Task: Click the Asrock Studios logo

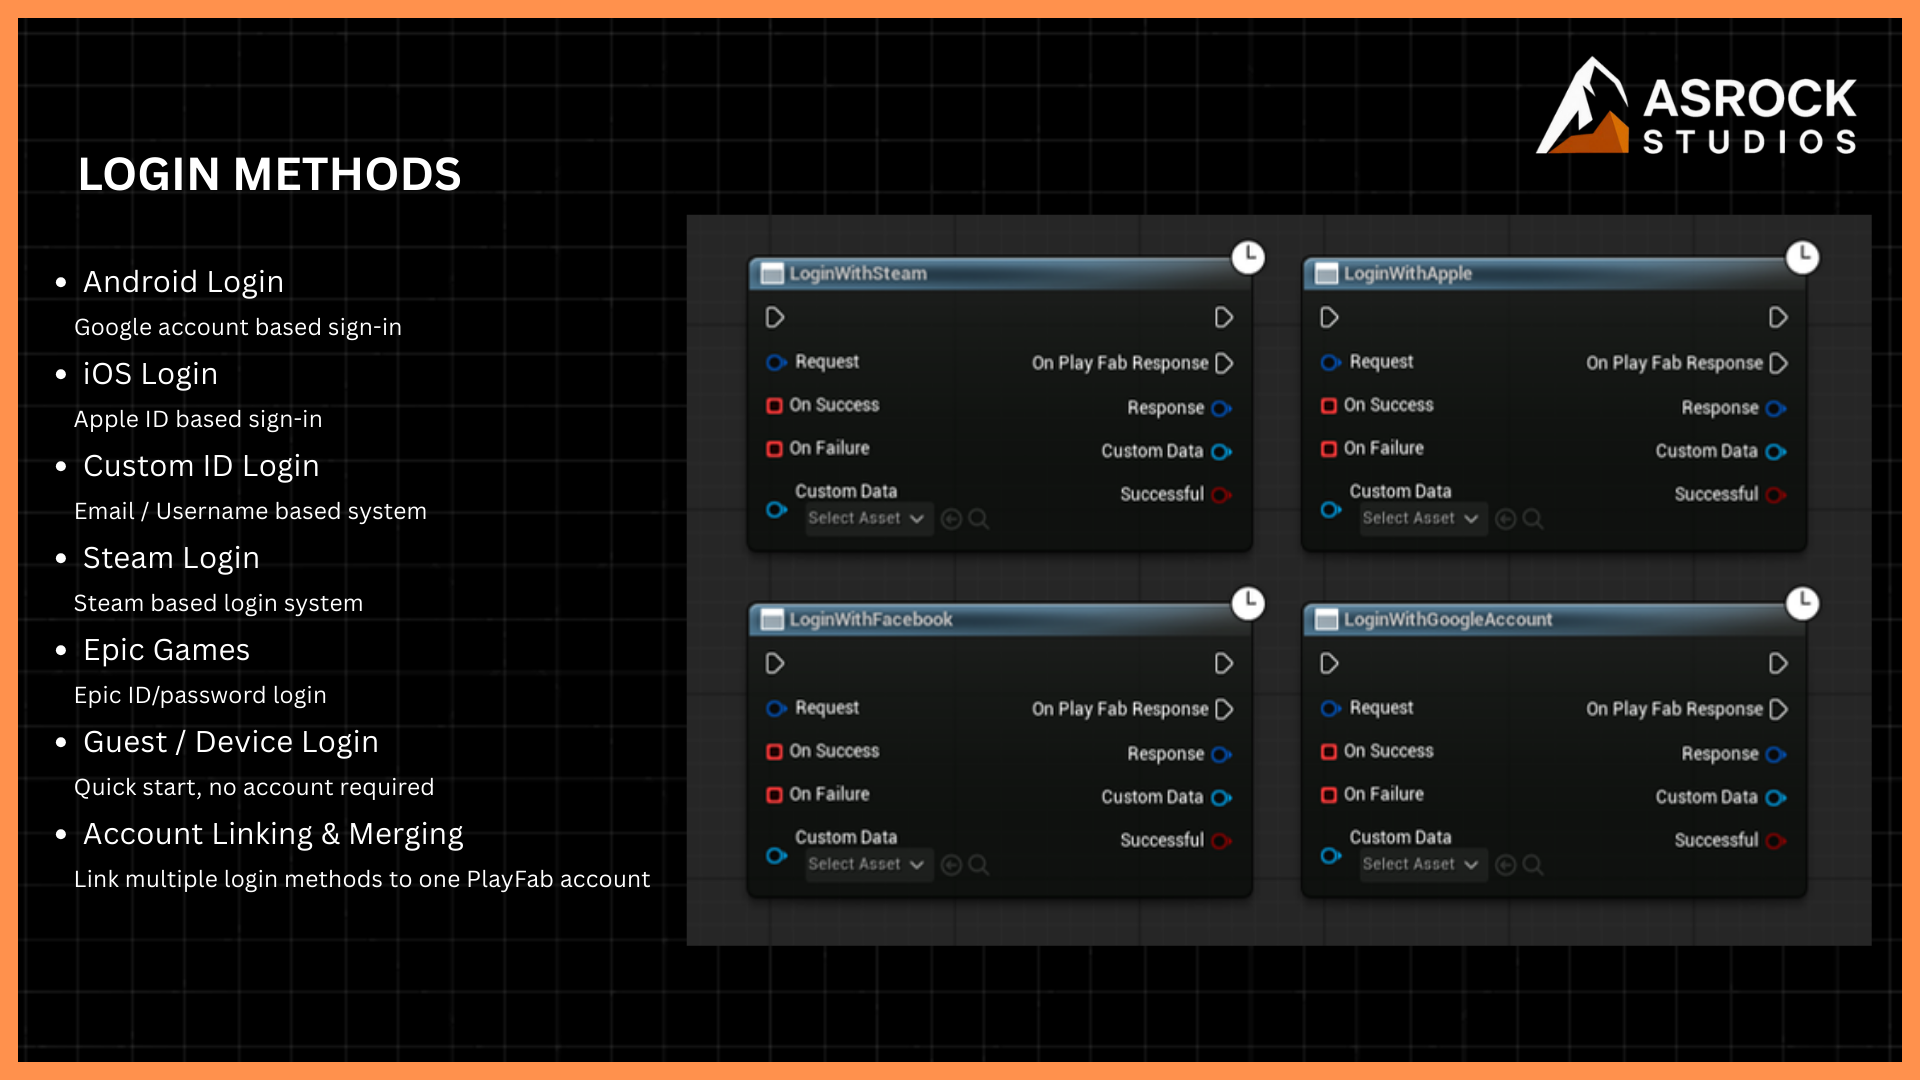Action: pos(1696,107)
